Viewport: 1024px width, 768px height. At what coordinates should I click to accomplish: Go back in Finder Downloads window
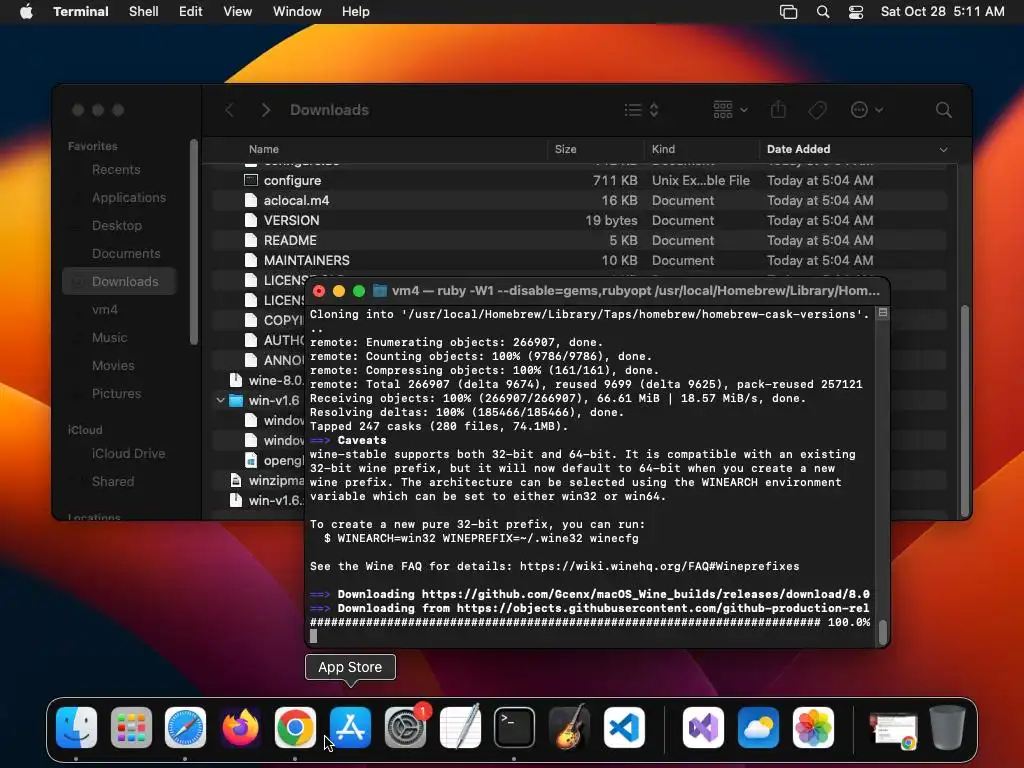(x=229, y=110)
